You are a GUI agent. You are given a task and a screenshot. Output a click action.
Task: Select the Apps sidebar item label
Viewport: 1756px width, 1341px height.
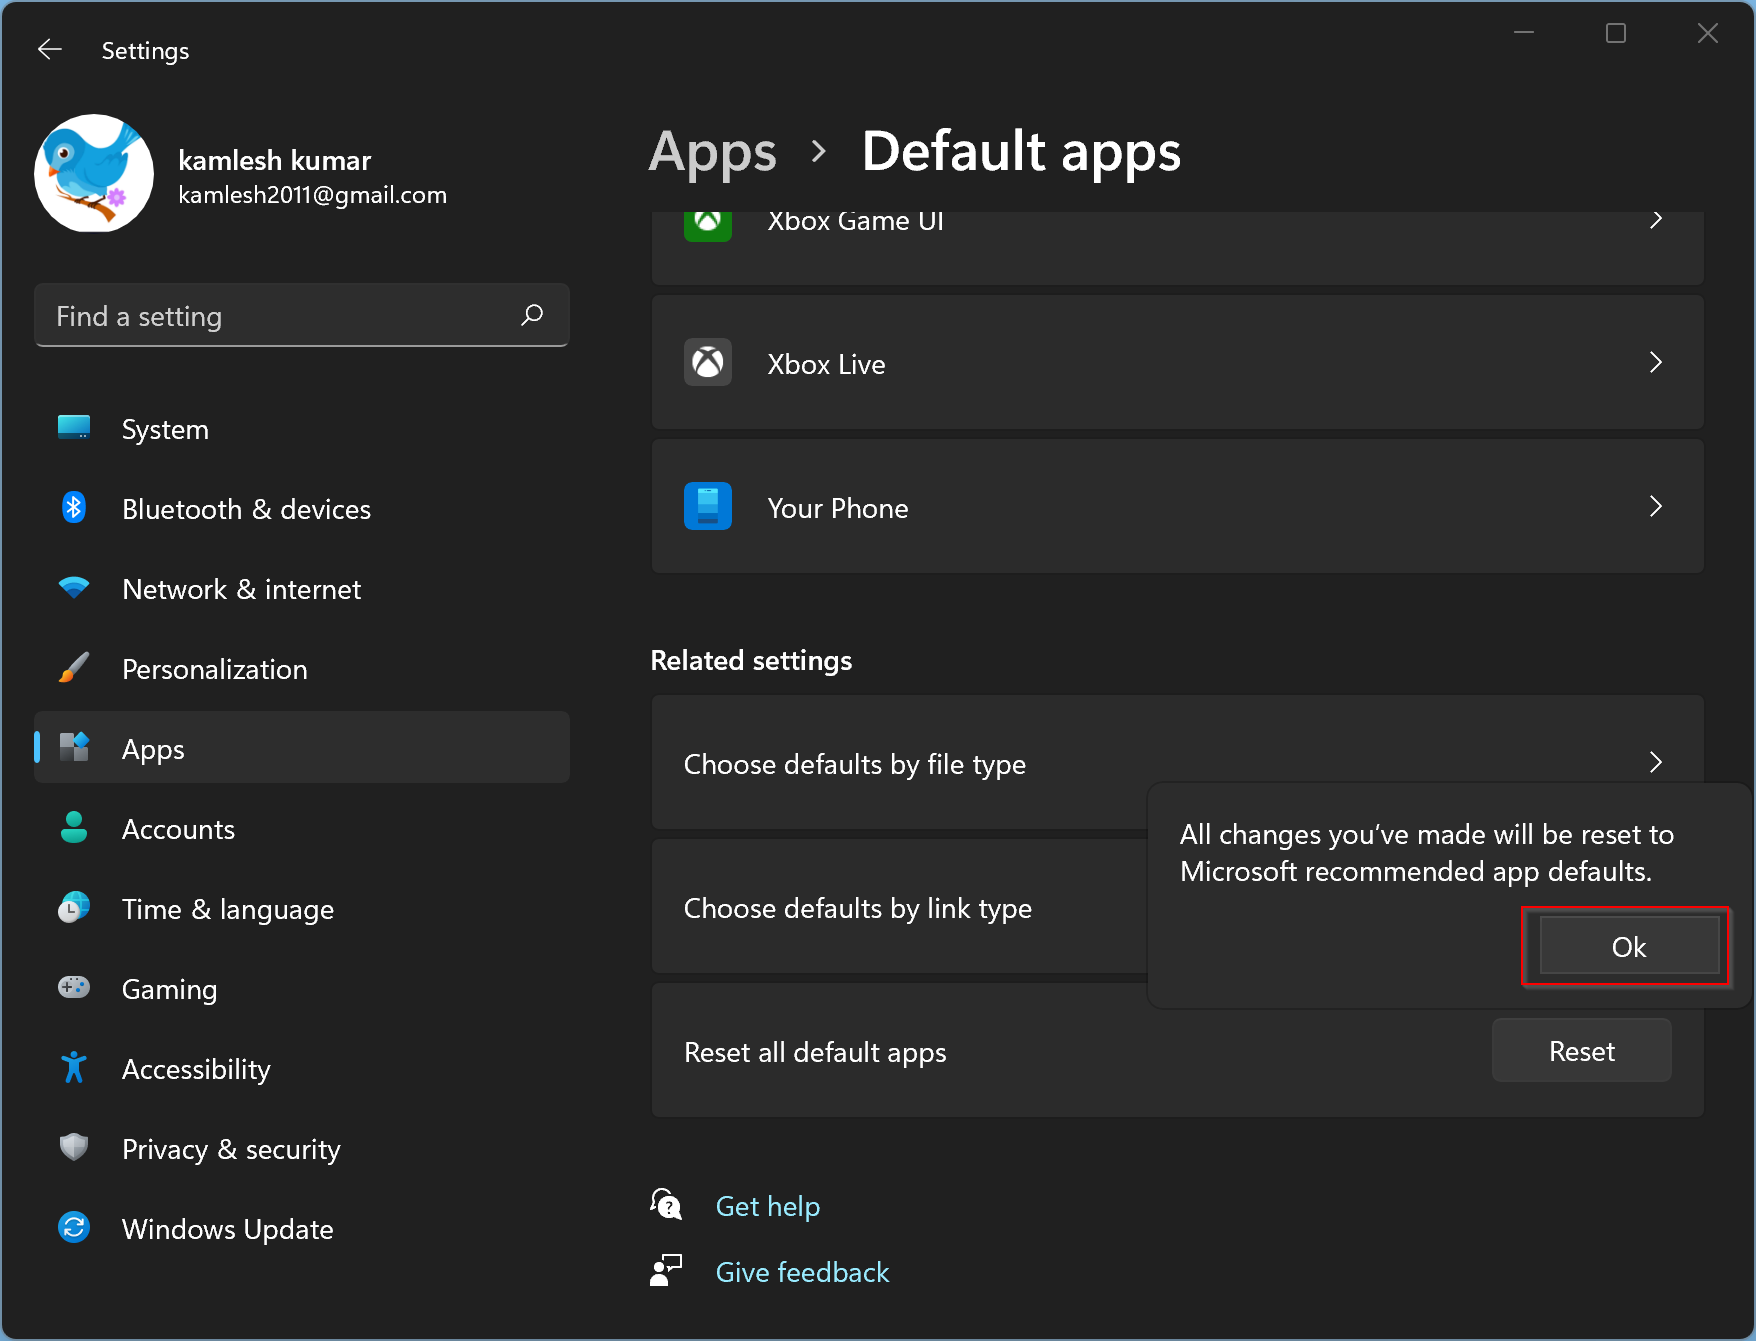click(x=153, y=749)
